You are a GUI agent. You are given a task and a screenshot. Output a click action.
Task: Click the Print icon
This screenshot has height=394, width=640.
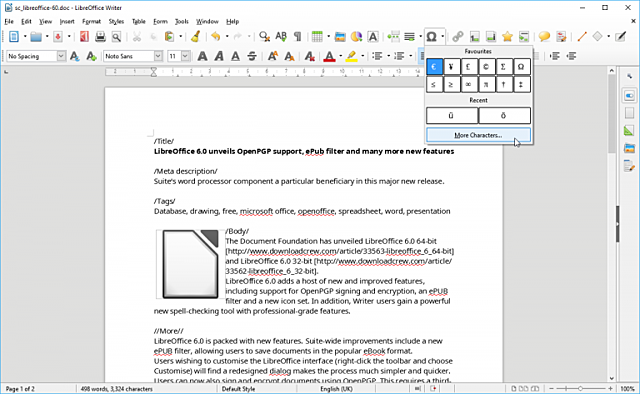pos(100,37)
